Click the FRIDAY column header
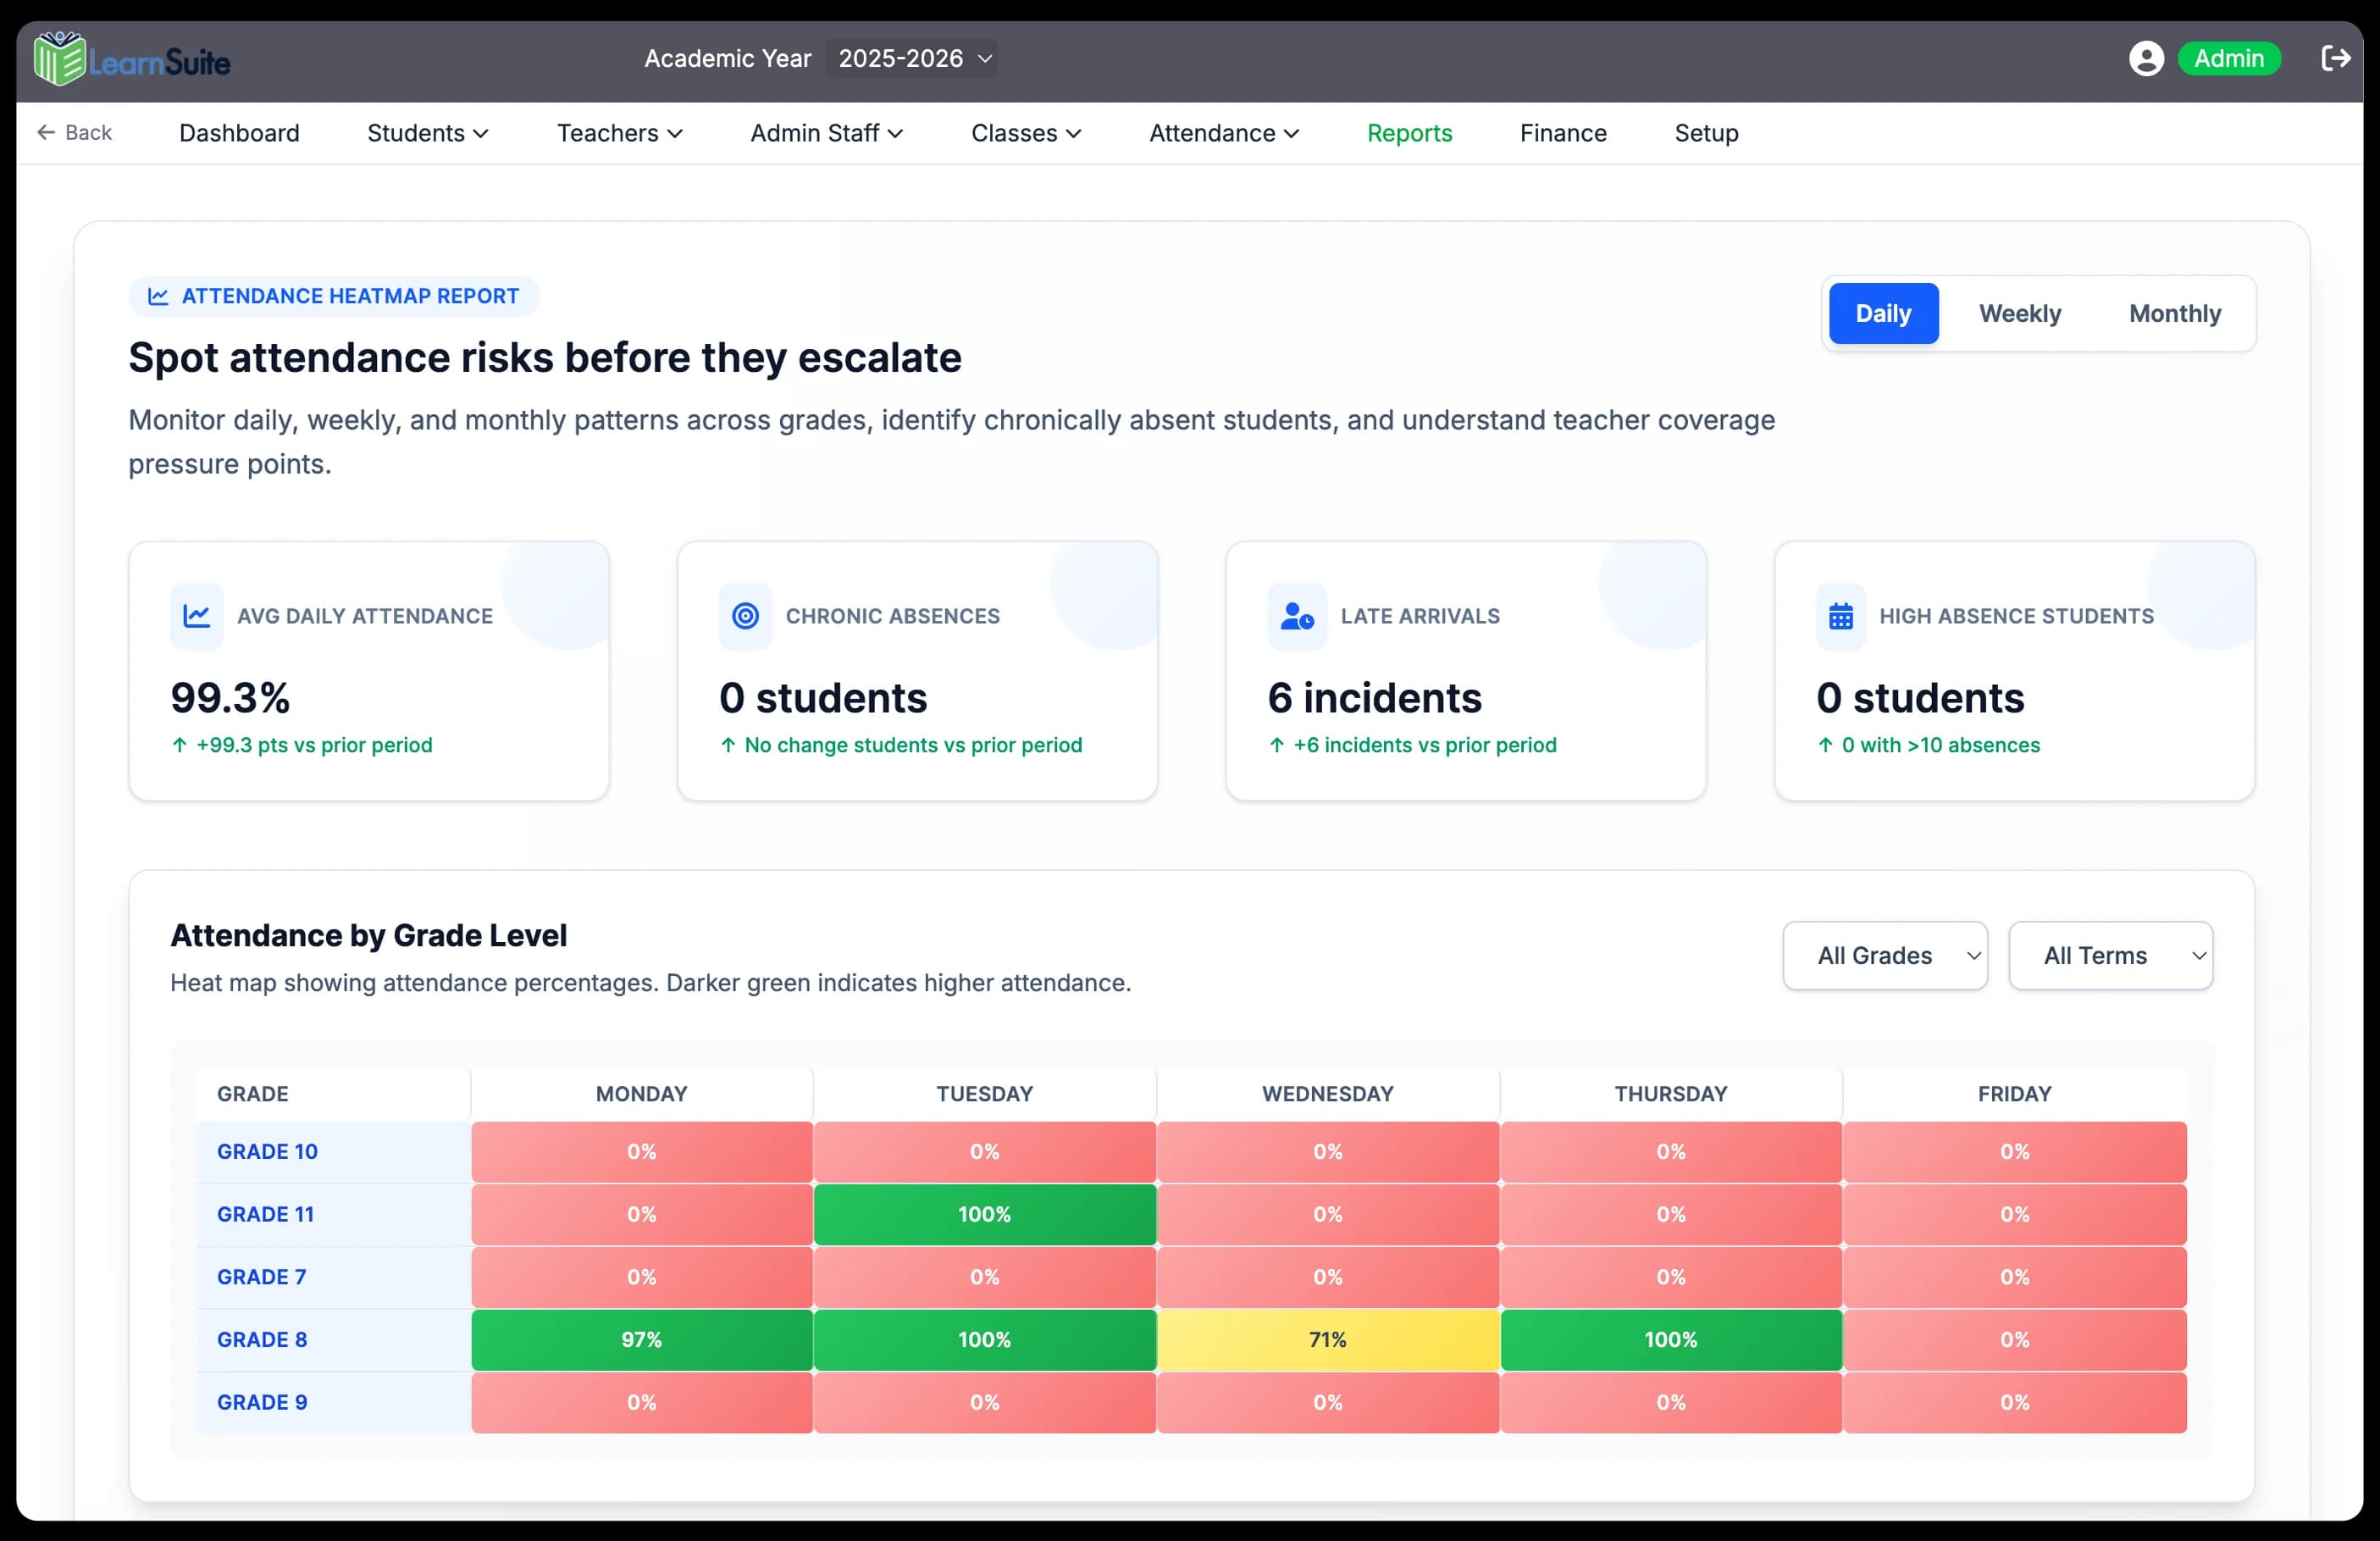Screen dimensions: 2380x1541 pos(2014,1094)
